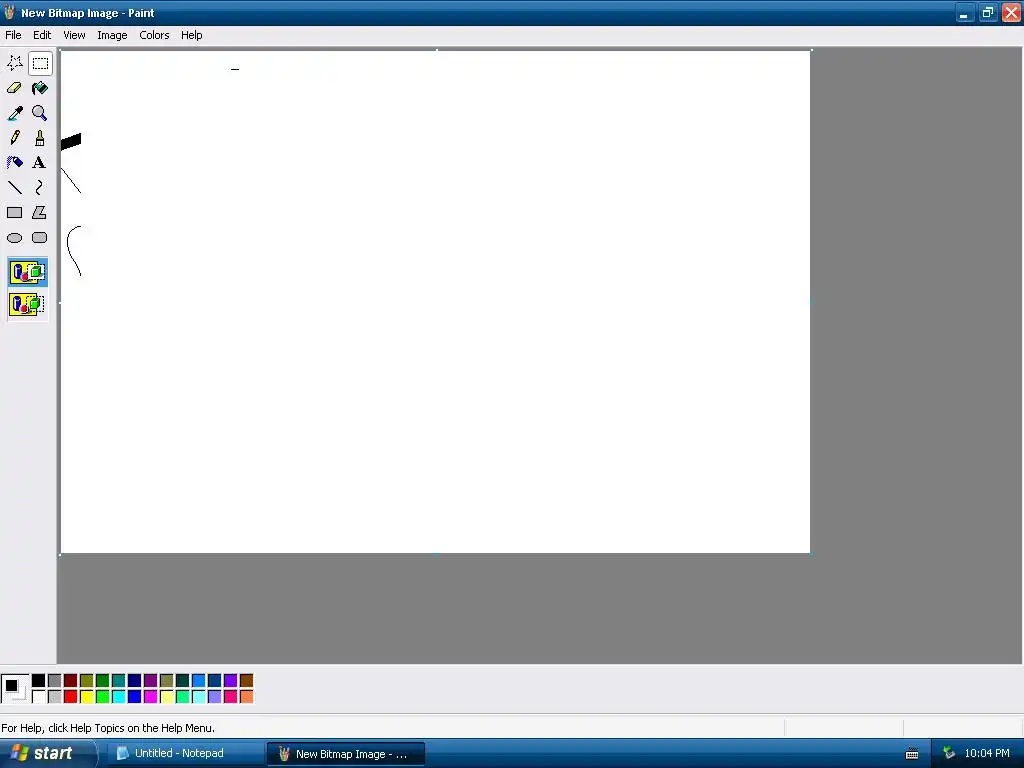Click New Bitmap Image taskbar button
This screenshot has width=1024, height=768.
(346, 754)
